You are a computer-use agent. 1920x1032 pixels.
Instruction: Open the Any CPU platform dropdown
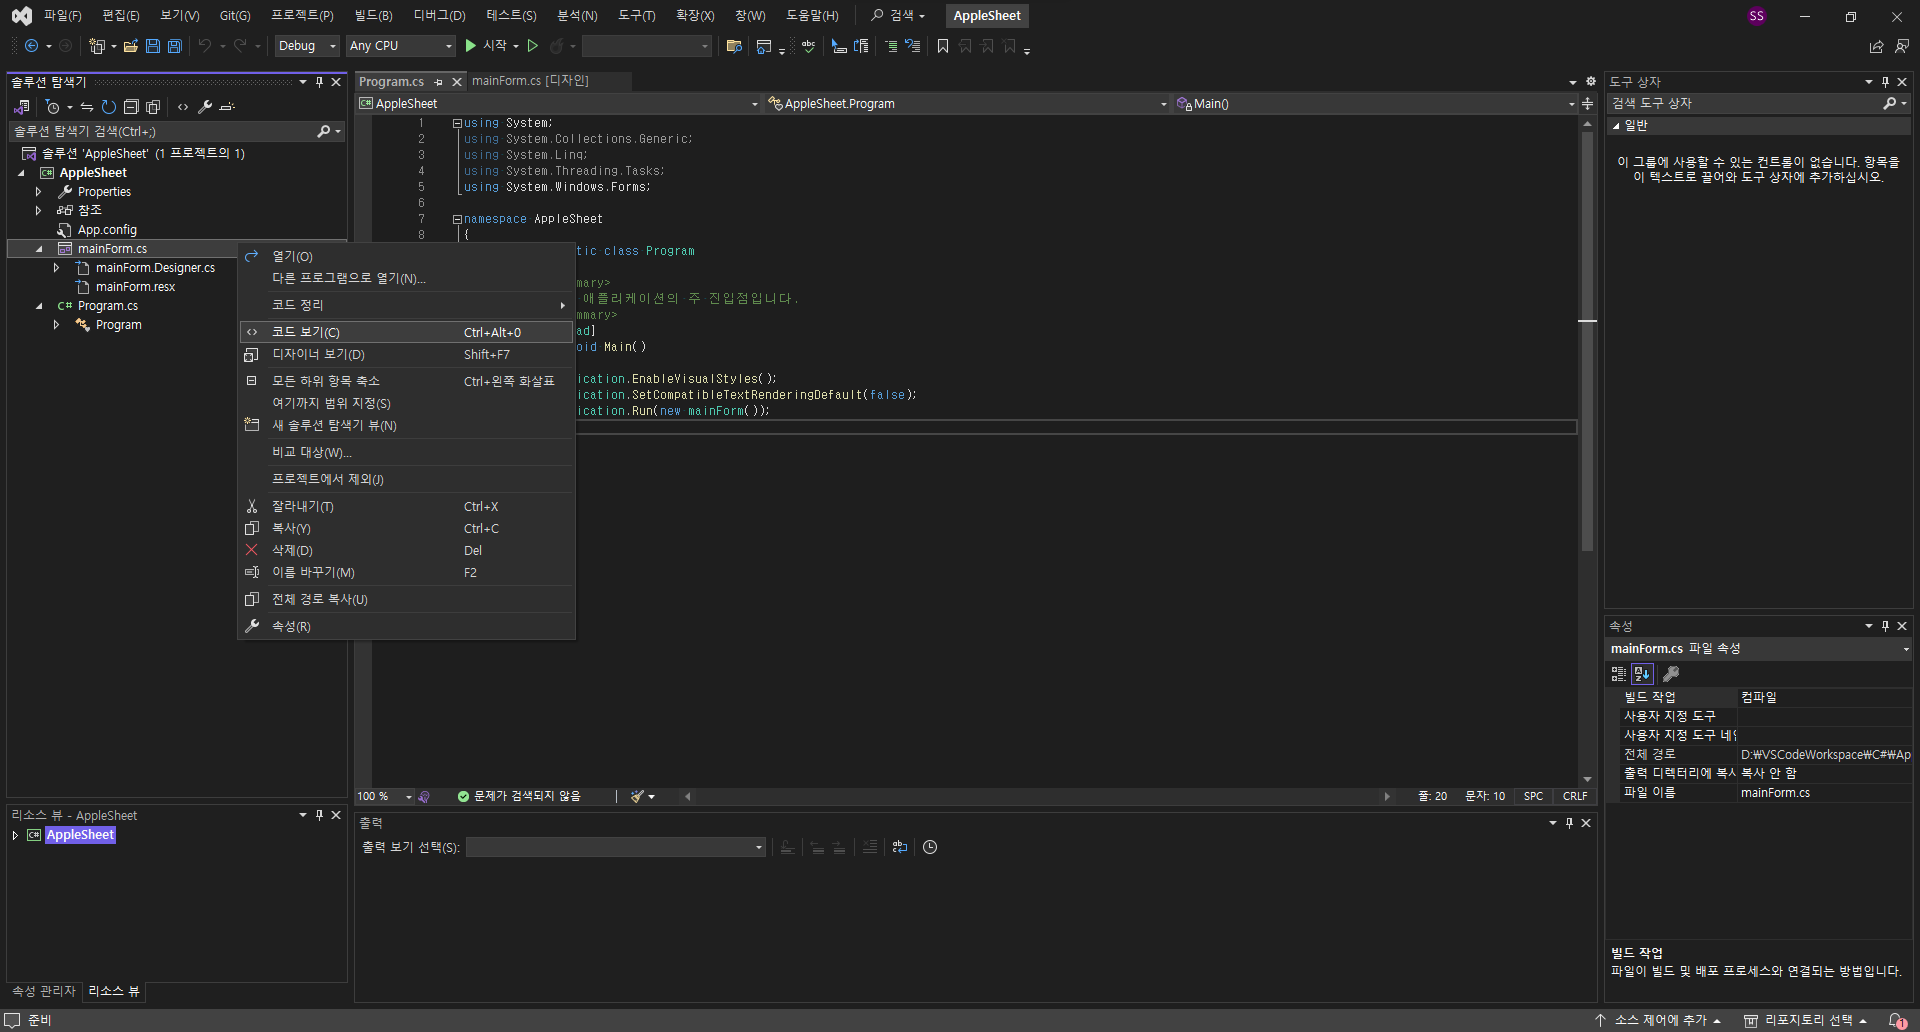401,46
